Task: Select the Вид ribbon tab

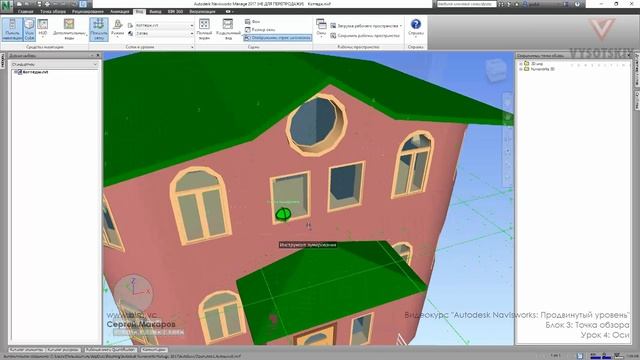Action: tap(139, 11)
